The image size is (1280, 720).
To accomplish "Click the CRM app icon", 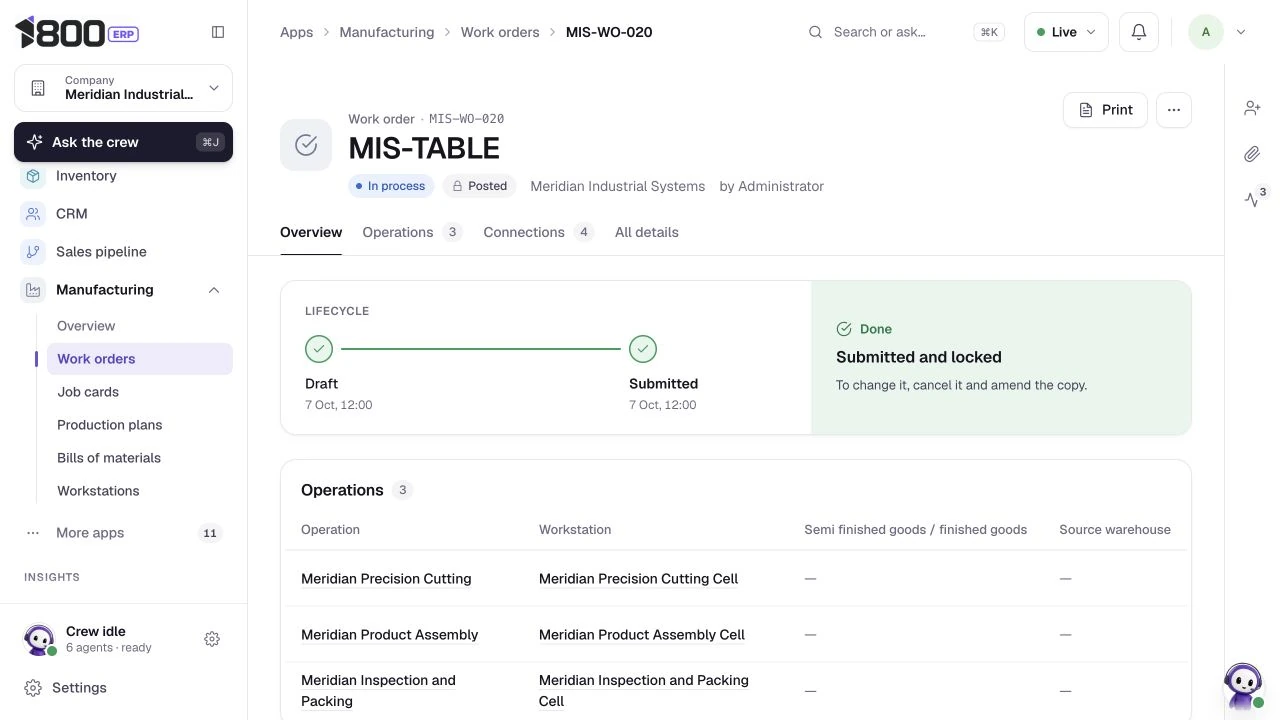I will click(33, 214).
